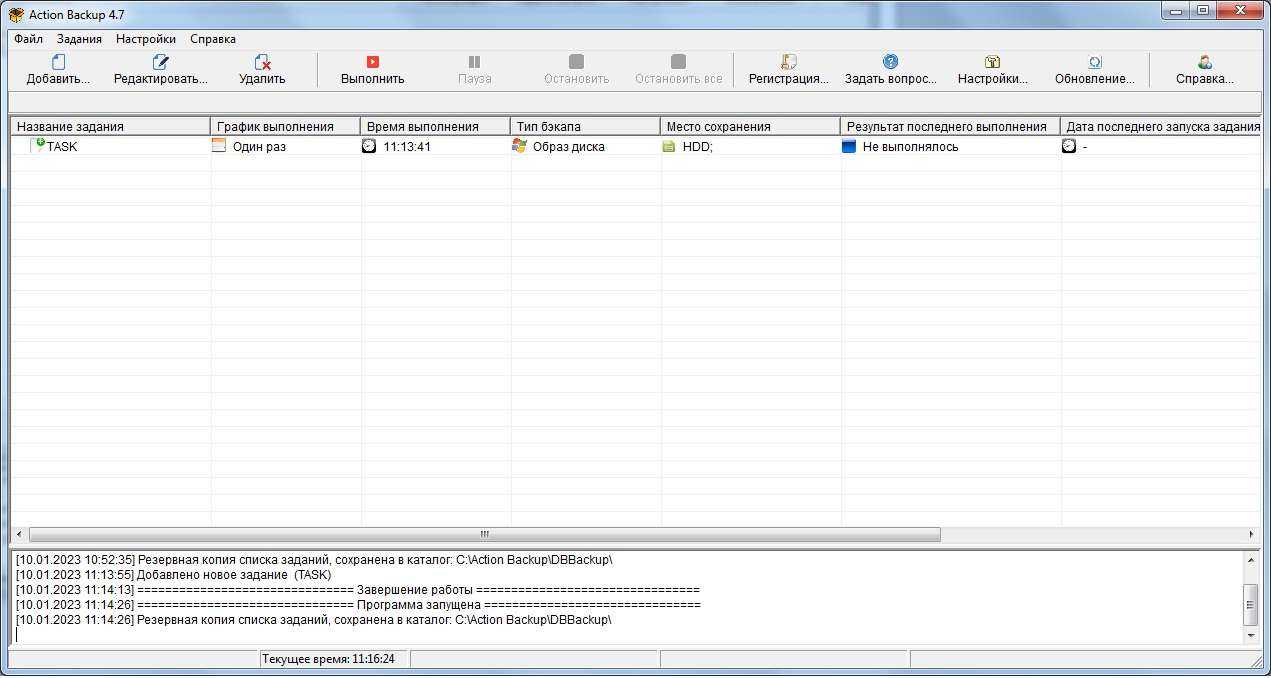Click the Тип бэкапа column header
Viewport: 1271px width, 678px height.
[x=585, y=126]
